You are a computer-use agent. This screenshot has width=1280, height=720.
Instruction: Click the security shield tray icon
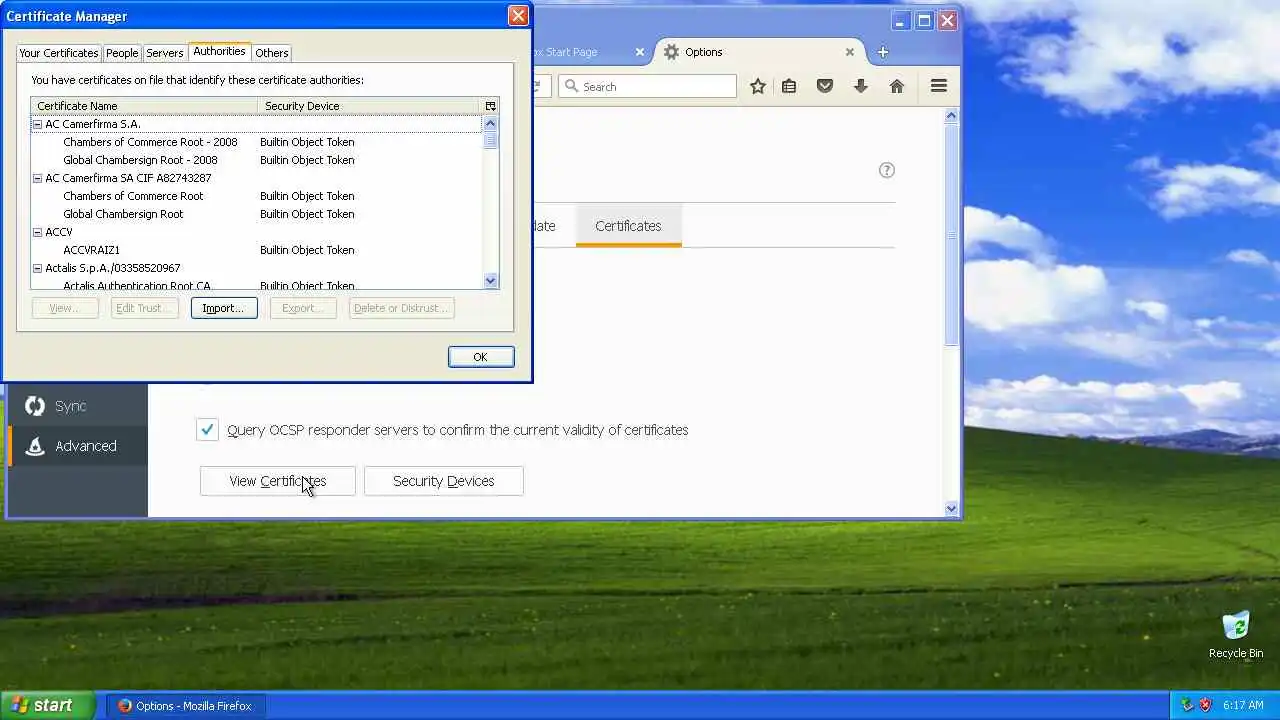(1187, 706)
